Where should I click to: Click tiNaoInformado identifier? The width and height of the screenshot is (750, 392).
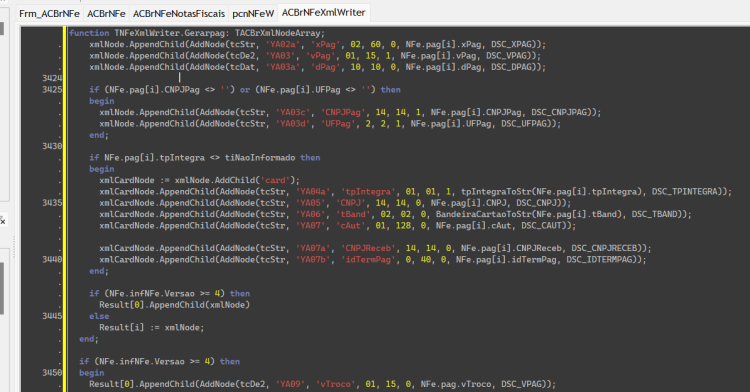click(x=260, y=158)
